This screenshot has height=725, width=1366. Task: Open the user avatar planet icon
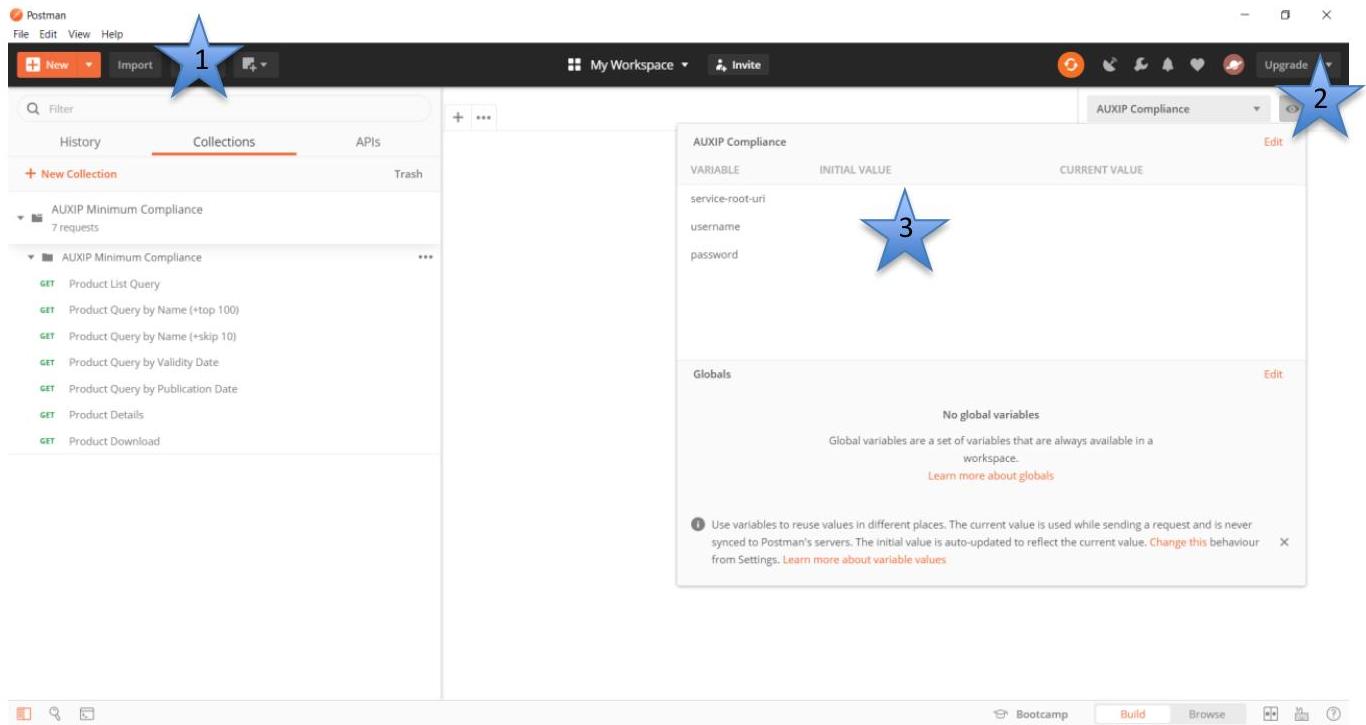click(1233, 65)
